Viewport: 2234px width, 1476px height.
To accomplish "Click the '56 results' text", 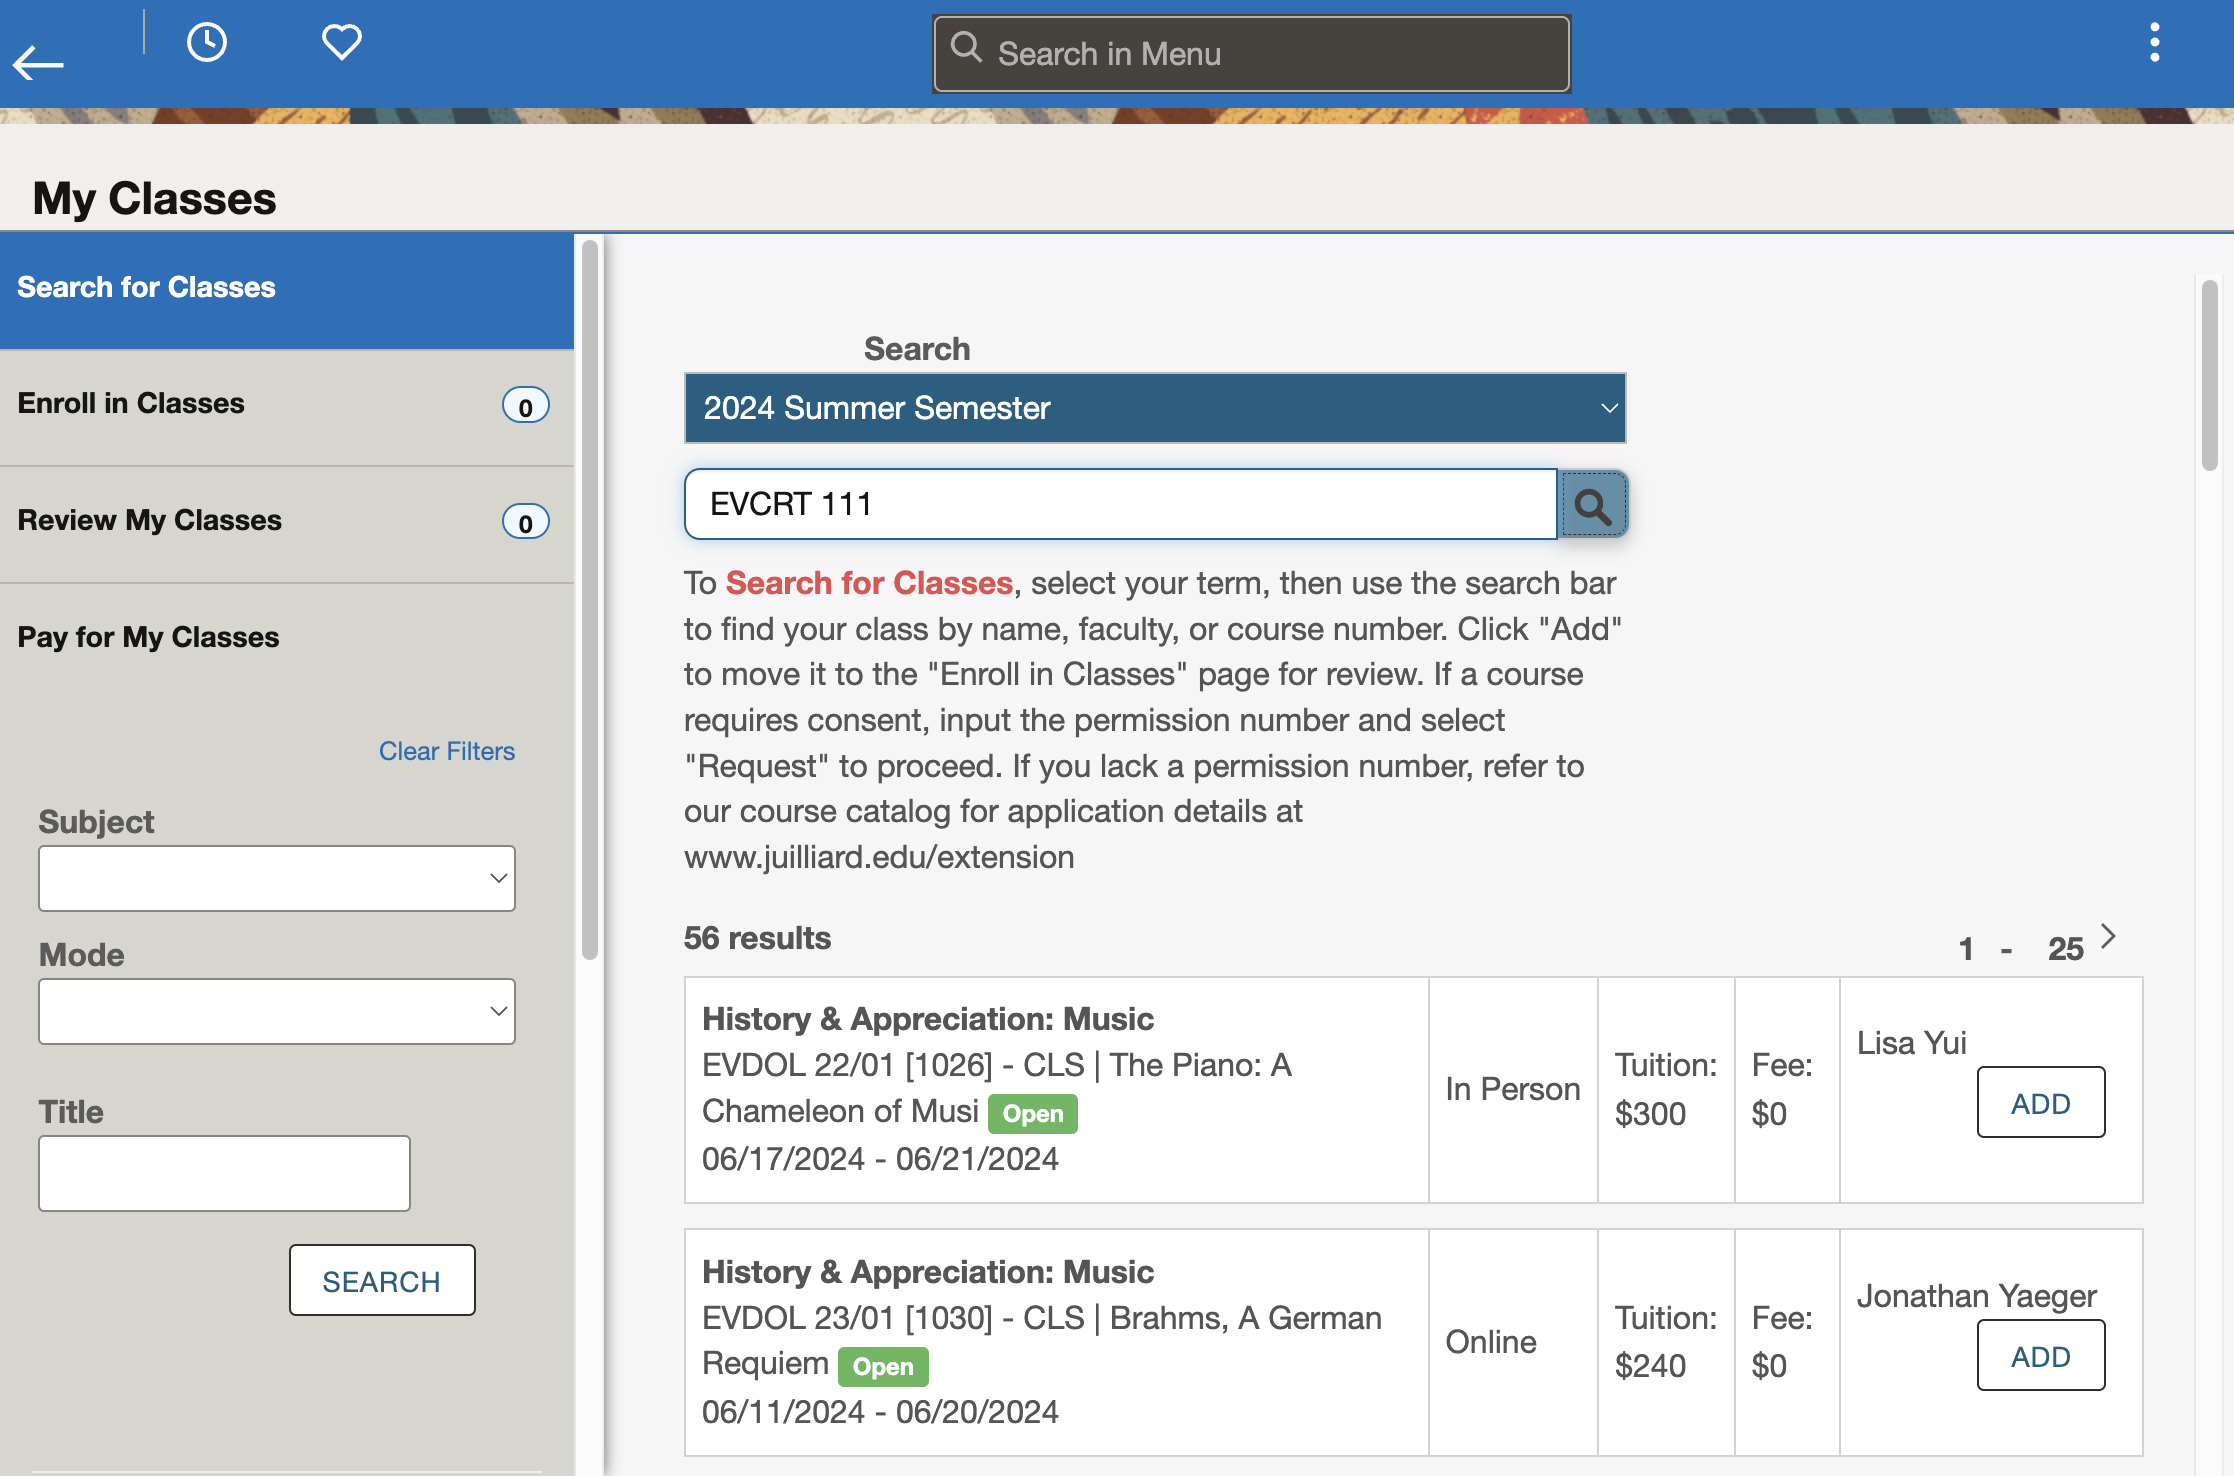I will (x=757, y=938).
